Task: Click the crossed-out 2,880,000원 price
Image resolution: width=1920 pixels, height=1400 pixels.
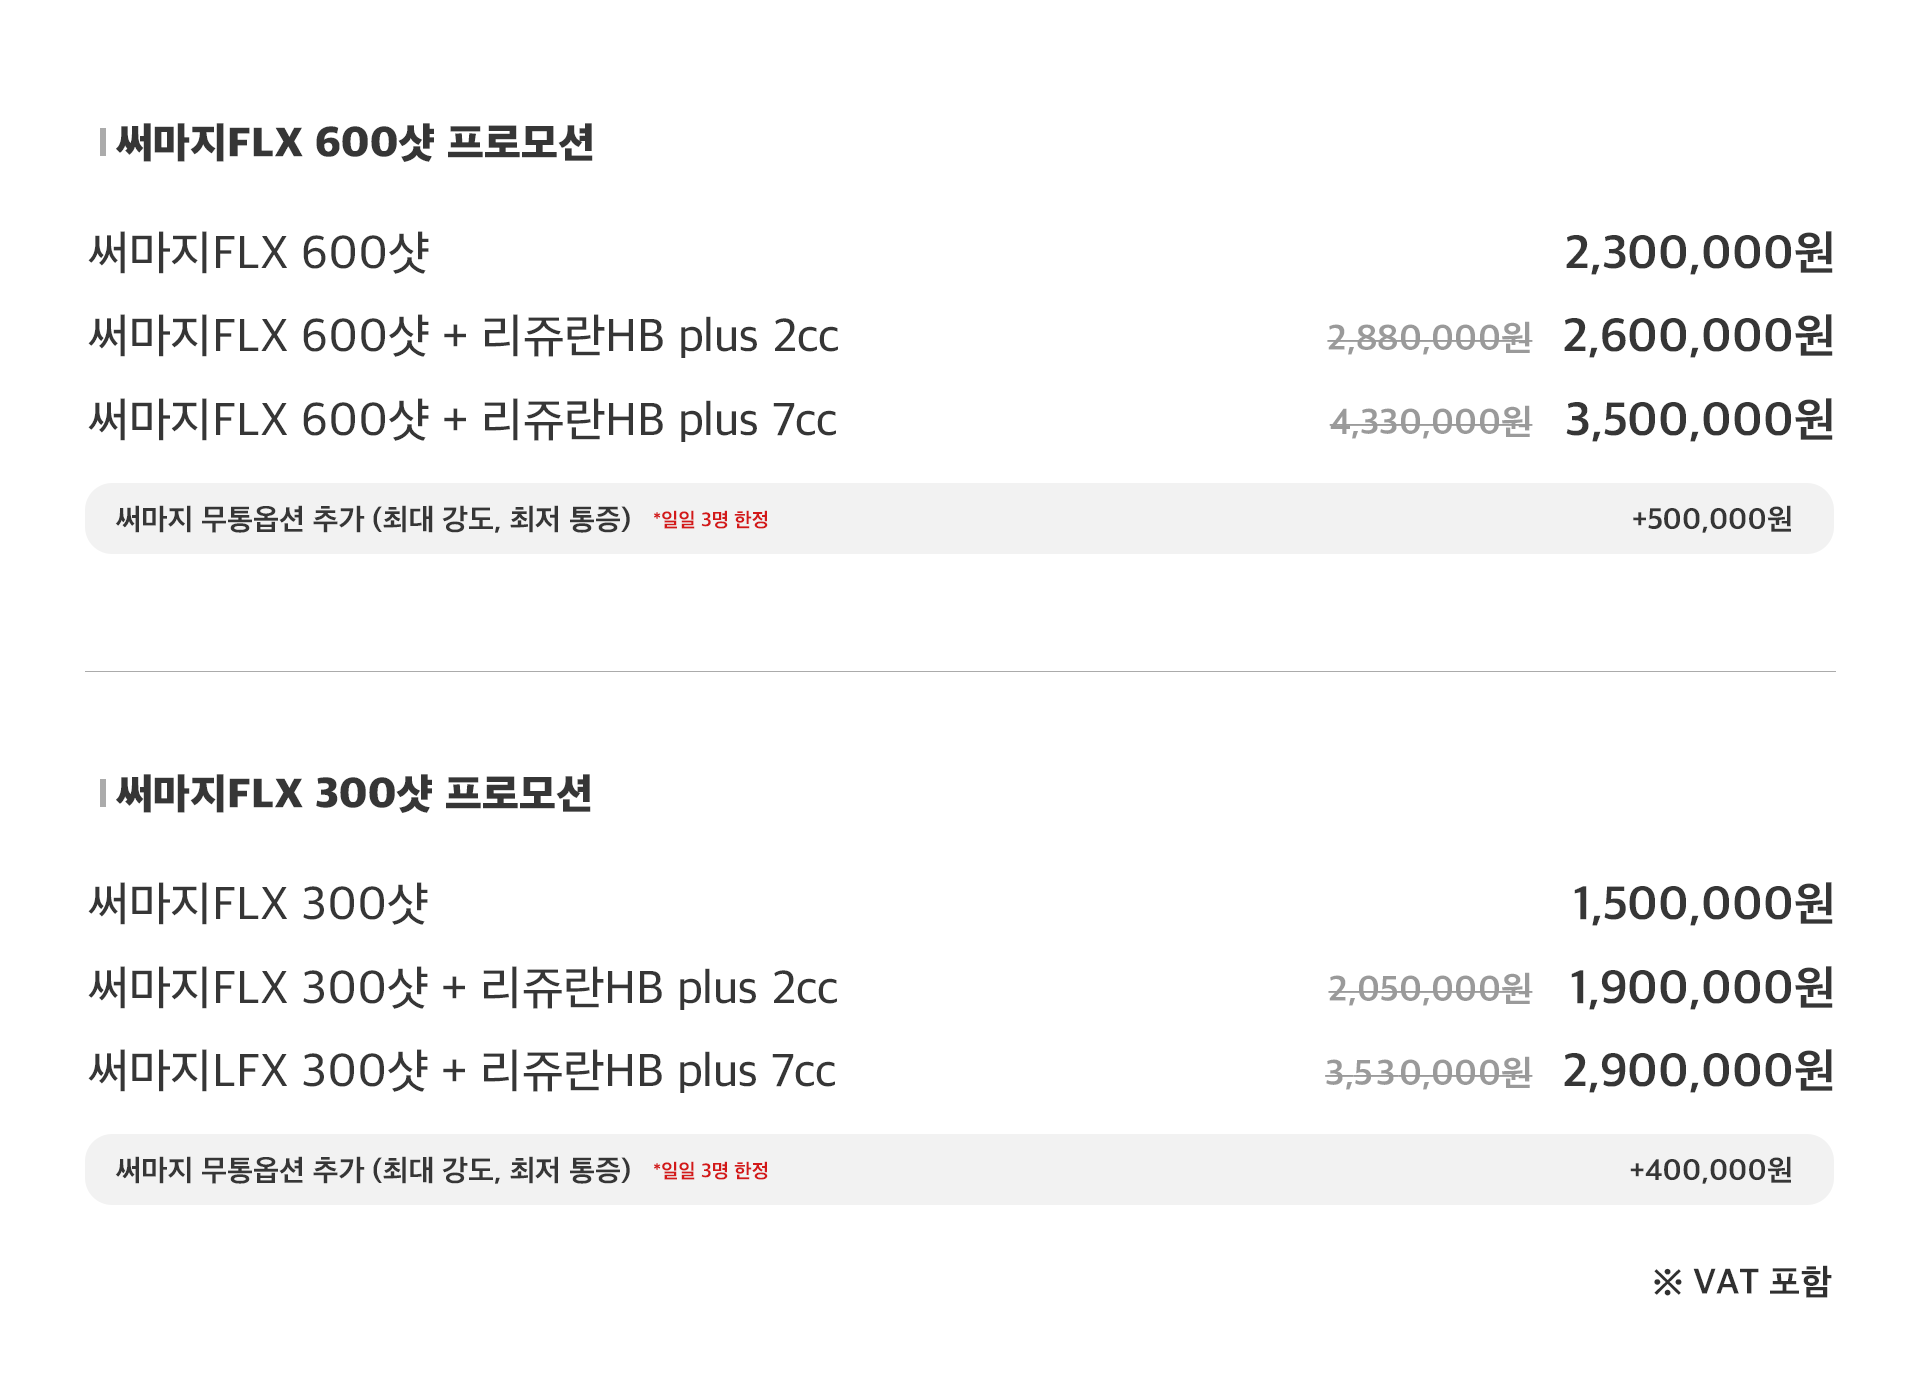Action: [x=1429, y=338]
